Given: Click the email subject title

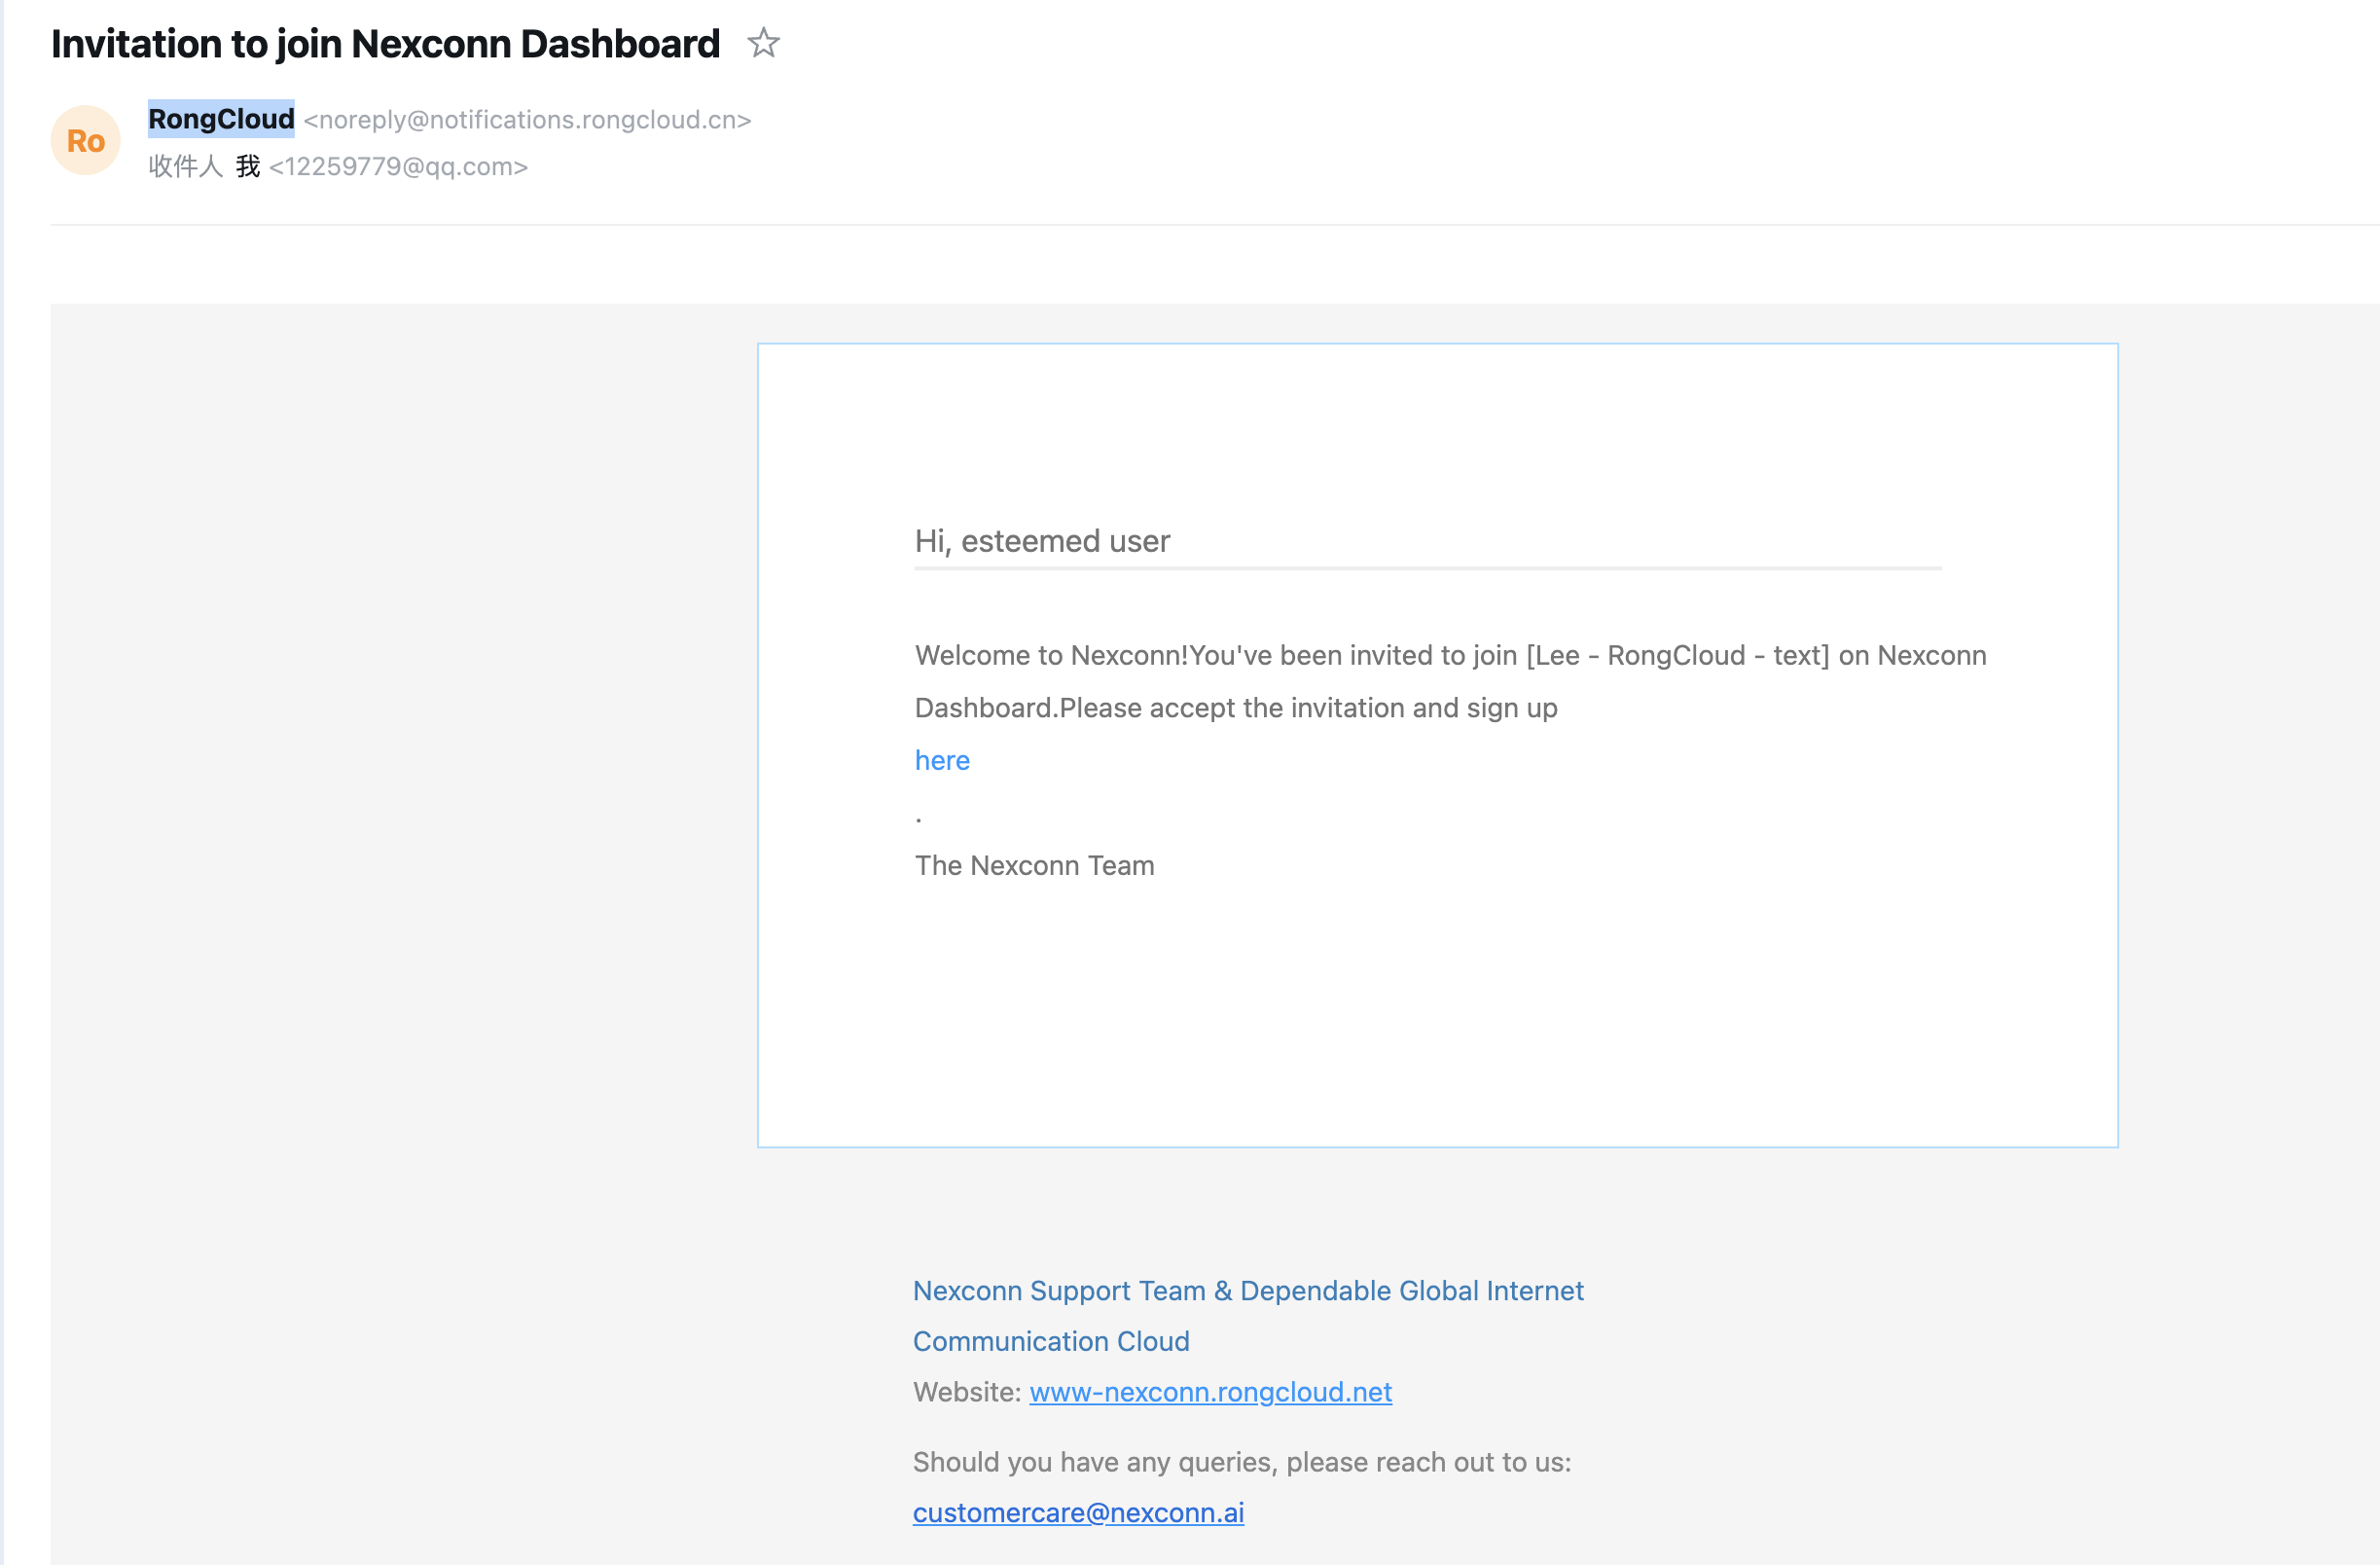Looking at the screenshot, I should tap(385, 44).
